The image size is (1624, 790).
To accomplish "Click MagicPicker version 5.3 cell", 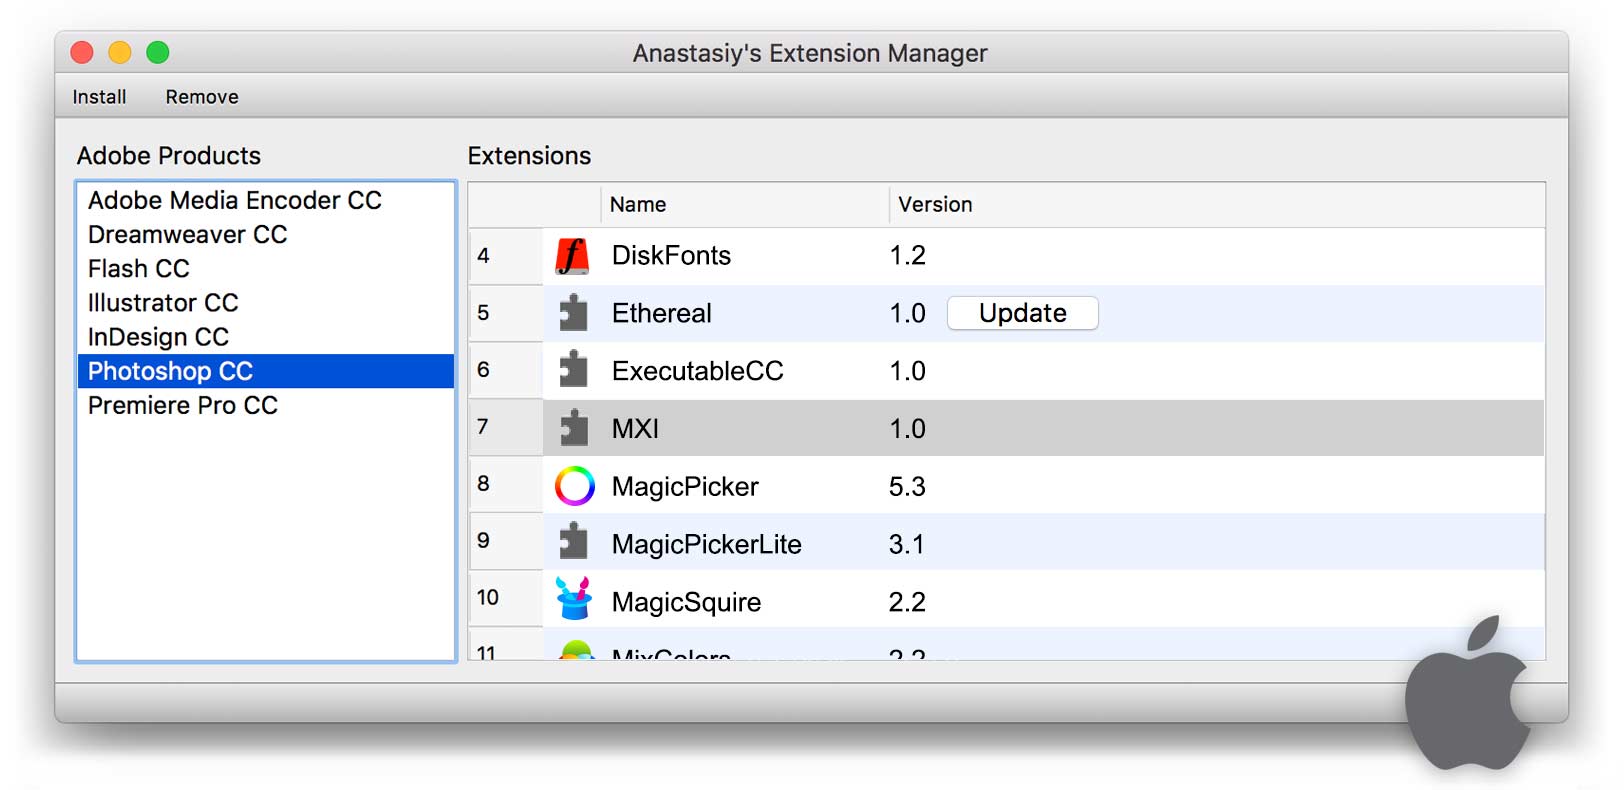I will point(907,487).
